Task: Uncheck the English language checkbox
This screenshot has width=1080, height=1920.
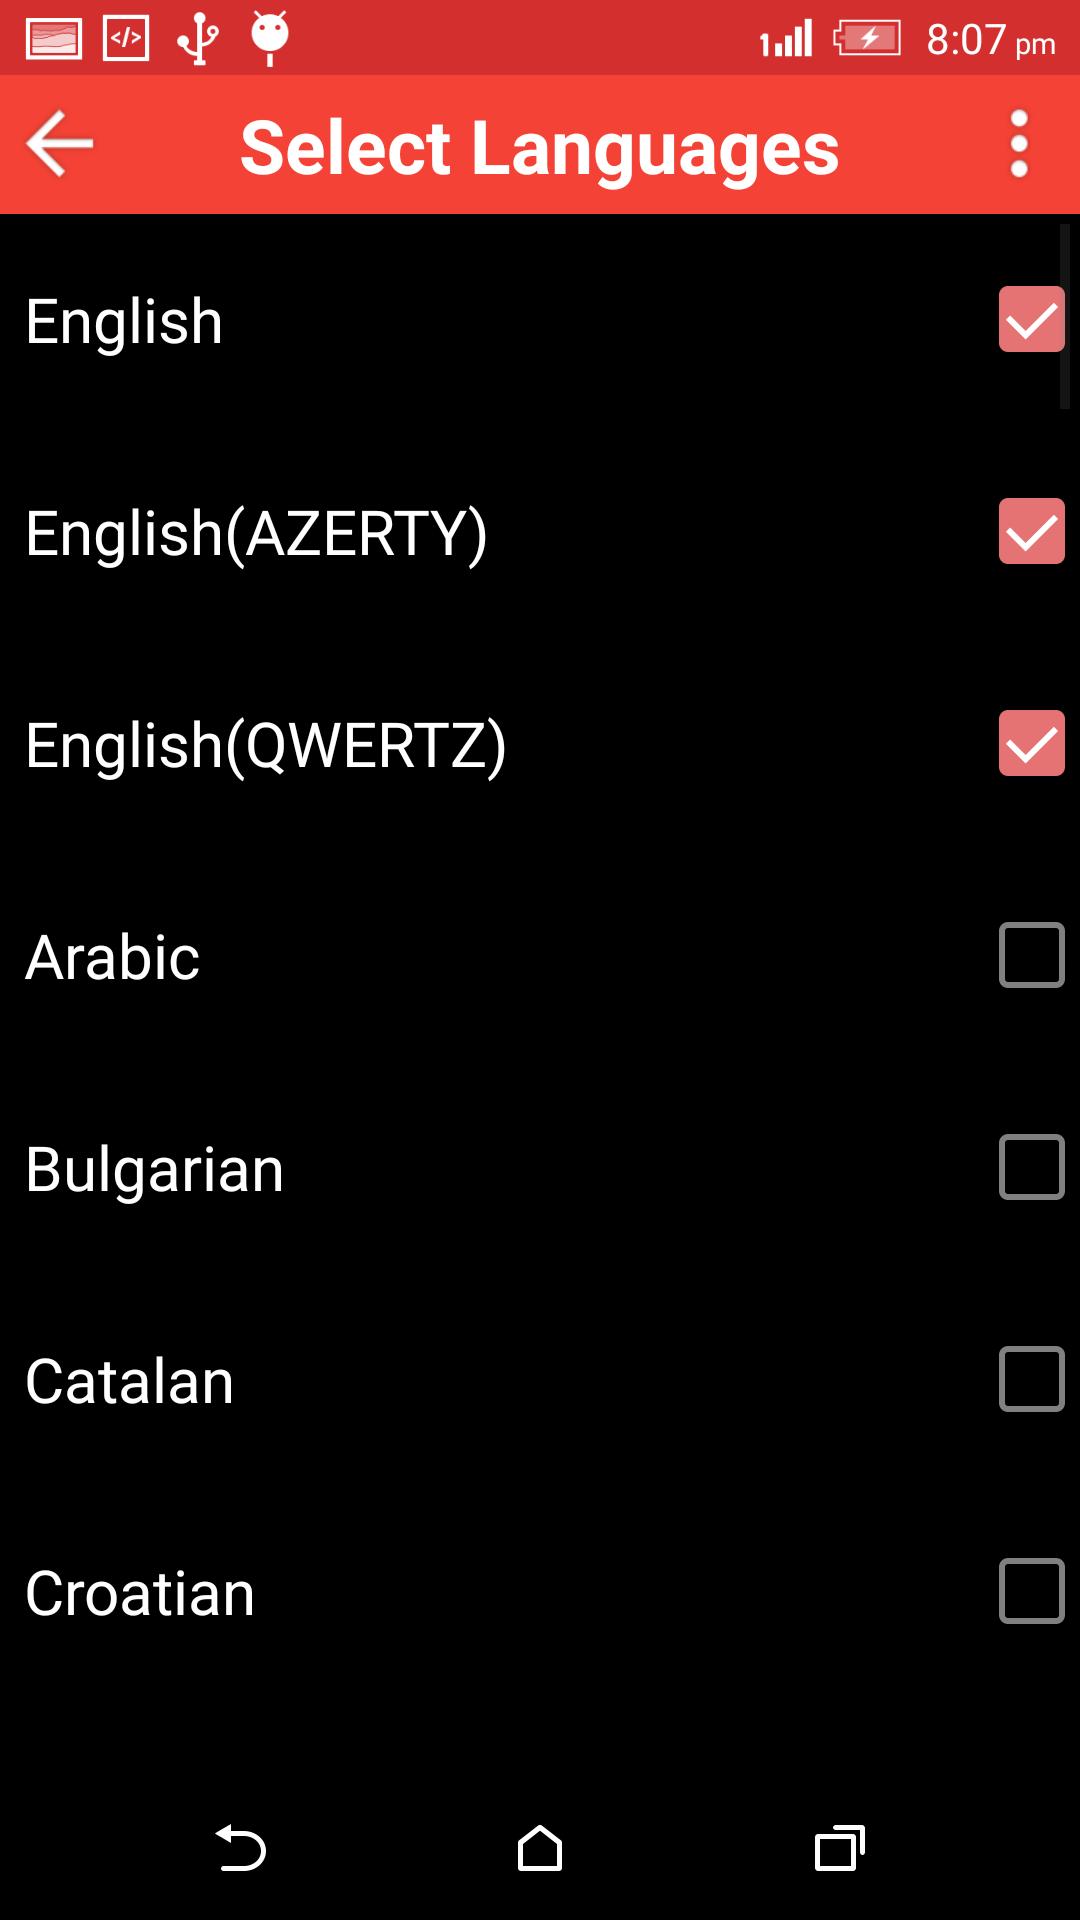Action: [x=1031, y=320]
